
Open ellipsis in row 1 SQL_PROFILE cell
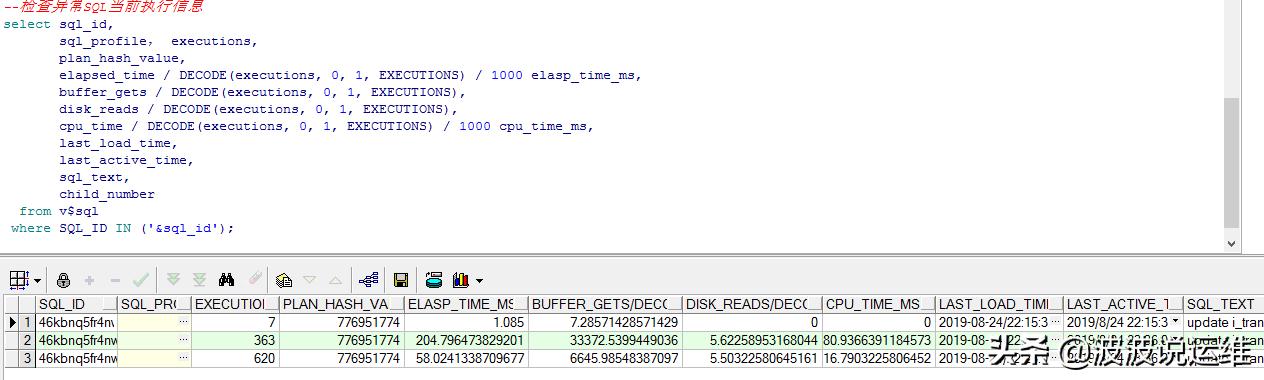(182, 322)
